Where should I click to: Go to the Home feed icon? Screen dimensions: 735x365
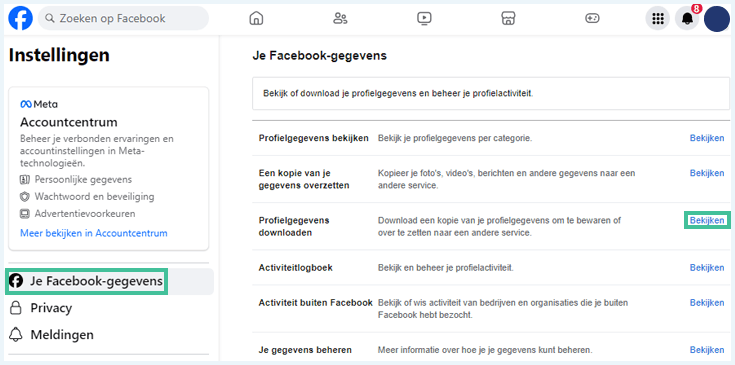pyautogui.click(x=256, y=18)
